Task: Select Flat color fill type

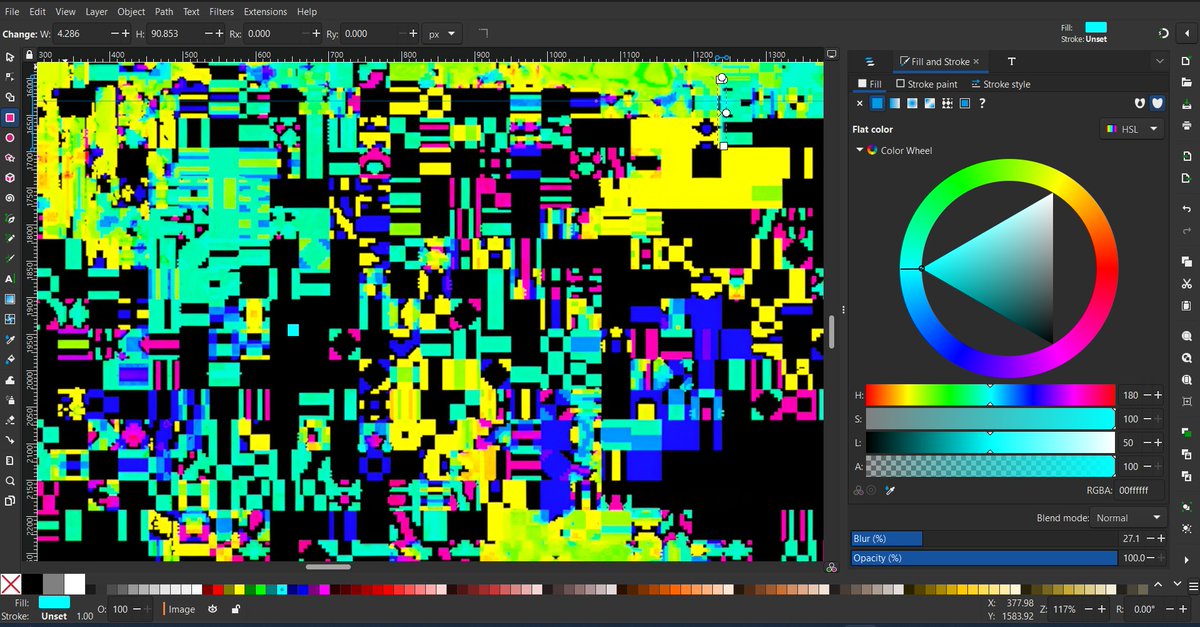Action: (877, 103)
